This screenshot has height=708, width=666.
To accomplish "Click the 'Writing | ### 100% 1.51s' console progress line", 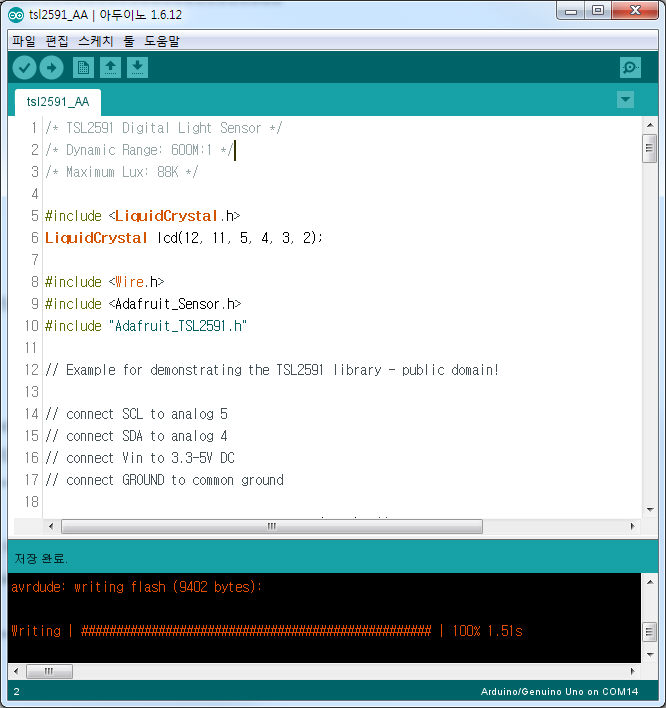I will (x=267, y=631).
